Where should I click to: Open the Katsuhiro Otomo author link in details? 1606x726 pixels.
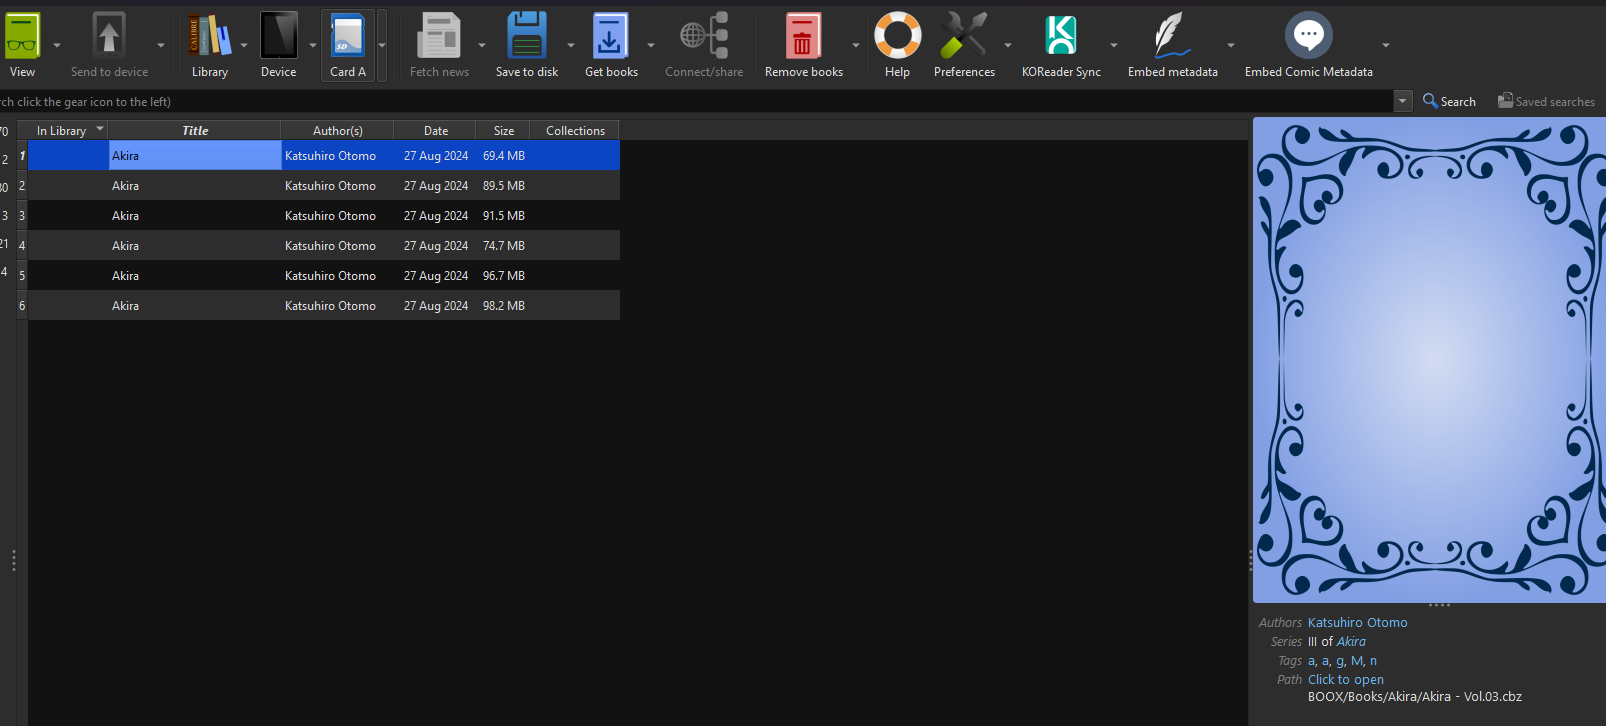1357,623
